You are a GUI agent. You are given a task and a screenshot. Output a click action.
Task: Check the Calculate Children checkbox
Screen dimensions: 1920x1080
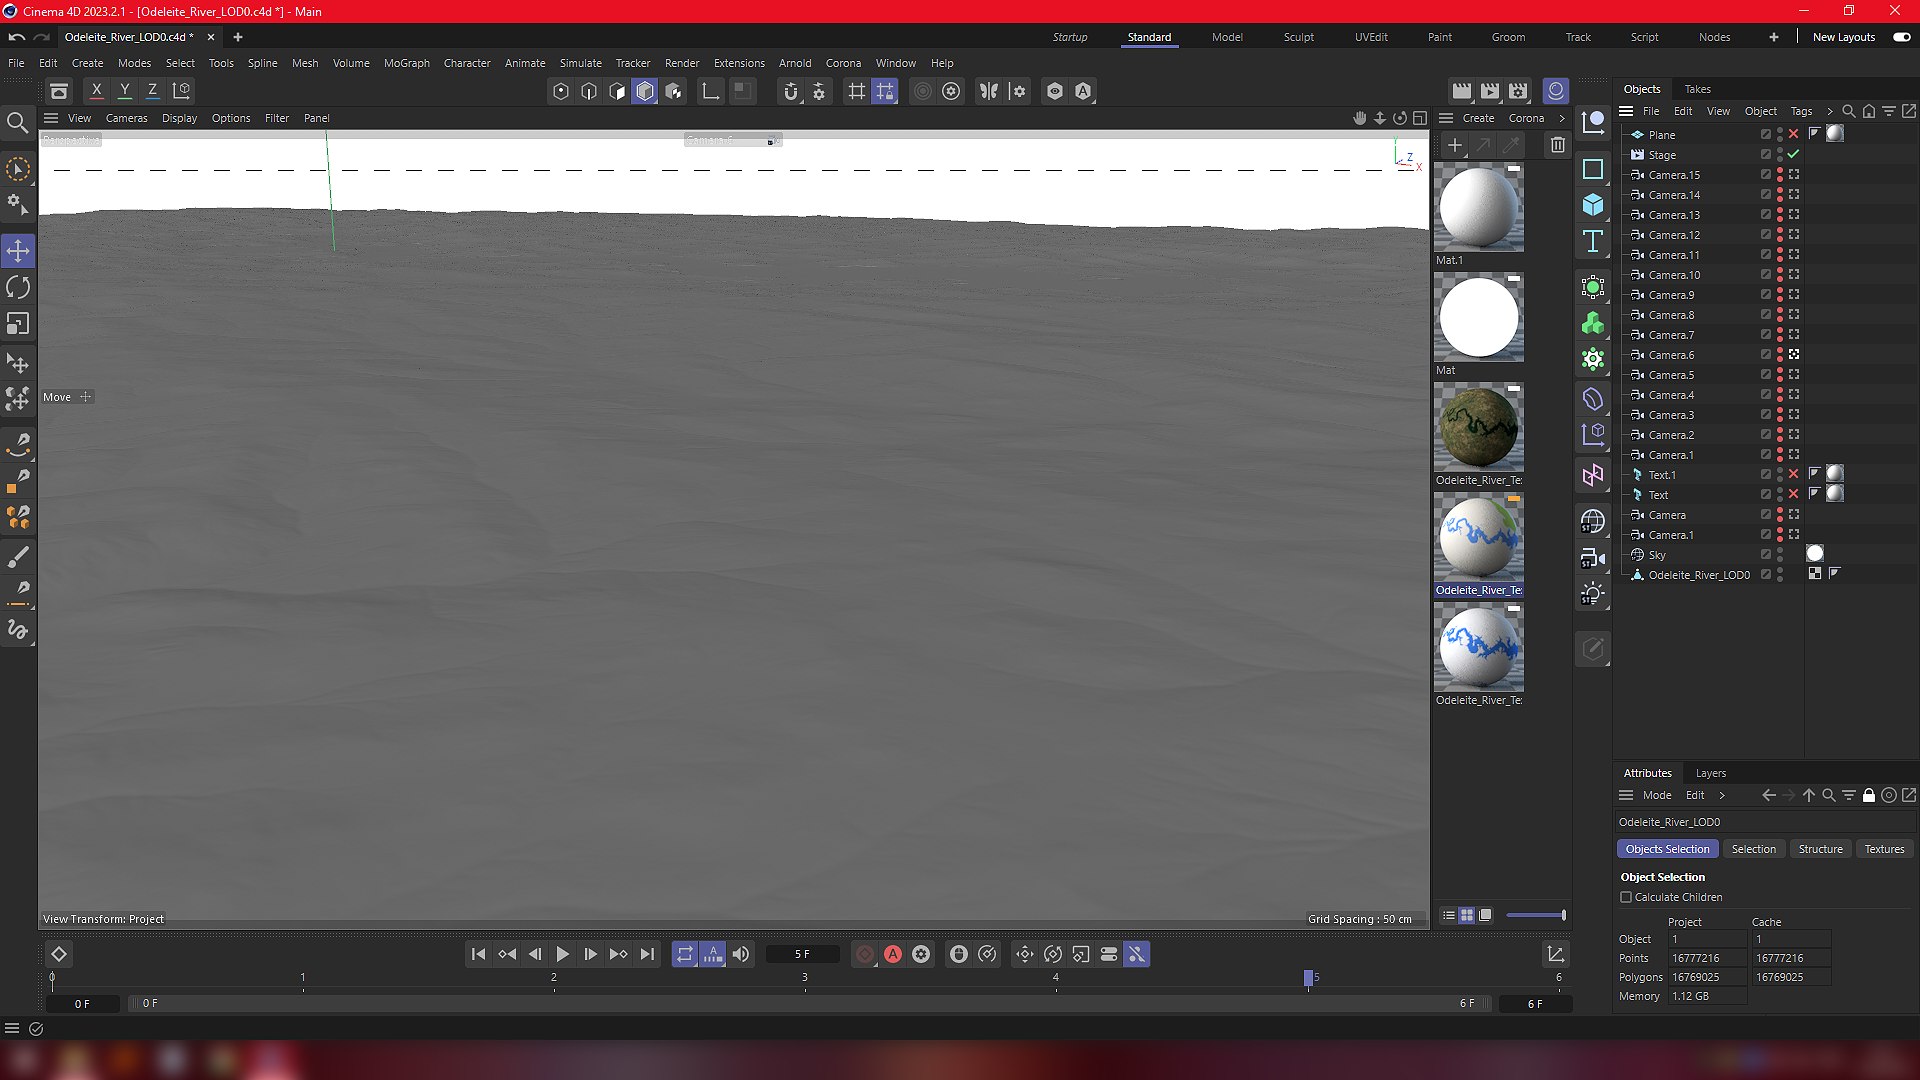pos(1626,897)
